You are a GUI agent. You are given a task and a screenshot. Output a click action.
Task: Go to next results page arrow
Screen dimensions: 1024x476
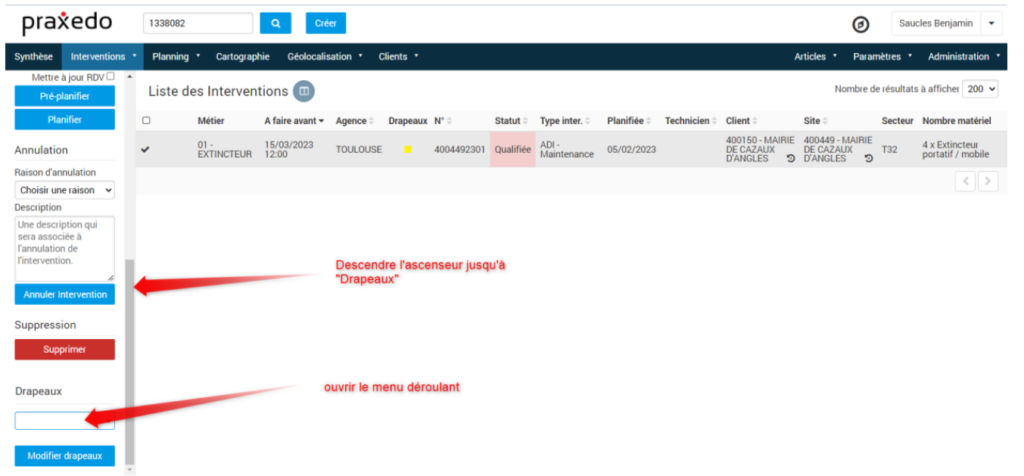coord(988,181)
